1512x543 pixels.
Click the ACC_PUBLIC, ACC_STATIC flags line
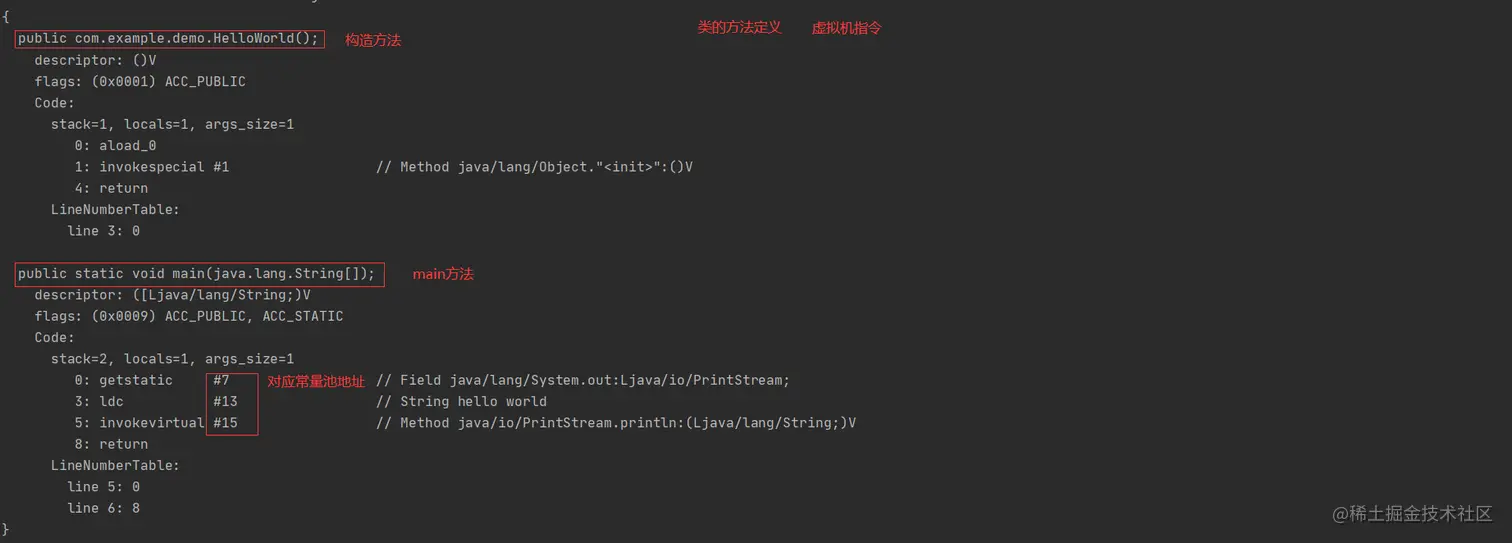(x=189, y=316)
